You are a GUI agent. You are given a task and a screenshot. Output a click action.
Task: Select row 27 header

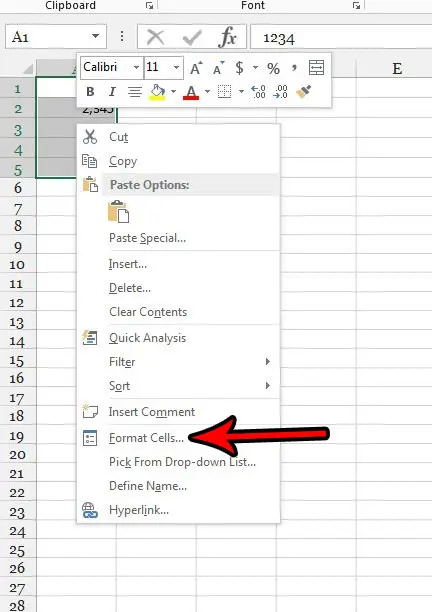click(x=18, y=588)
